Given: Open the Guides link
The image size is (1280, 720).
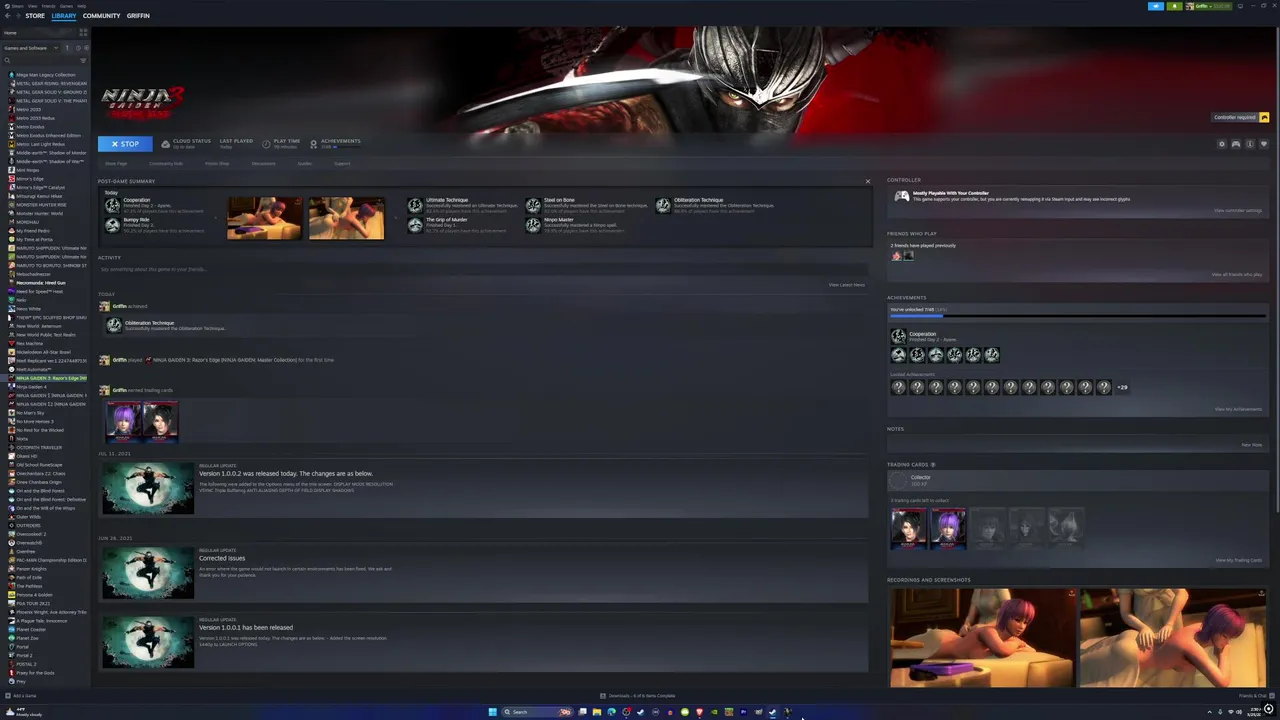Looking at the screenshot, I should click(305, 163).
